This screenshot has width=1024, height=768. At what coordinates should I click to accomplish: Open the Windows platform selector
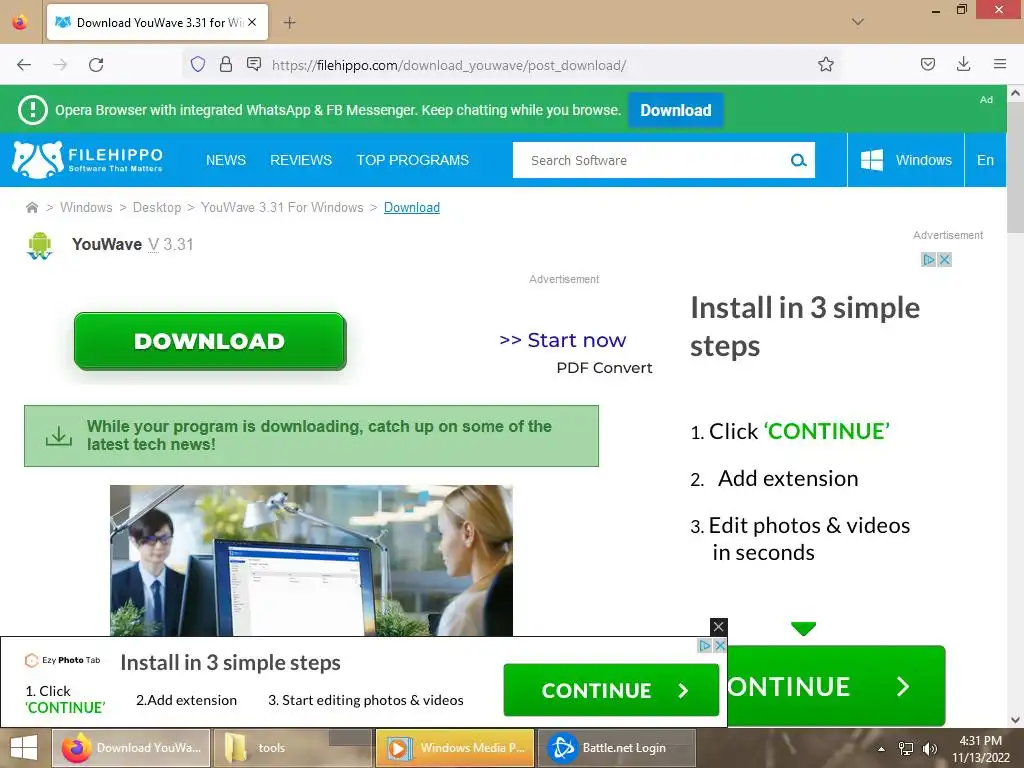tap(906, 160)
